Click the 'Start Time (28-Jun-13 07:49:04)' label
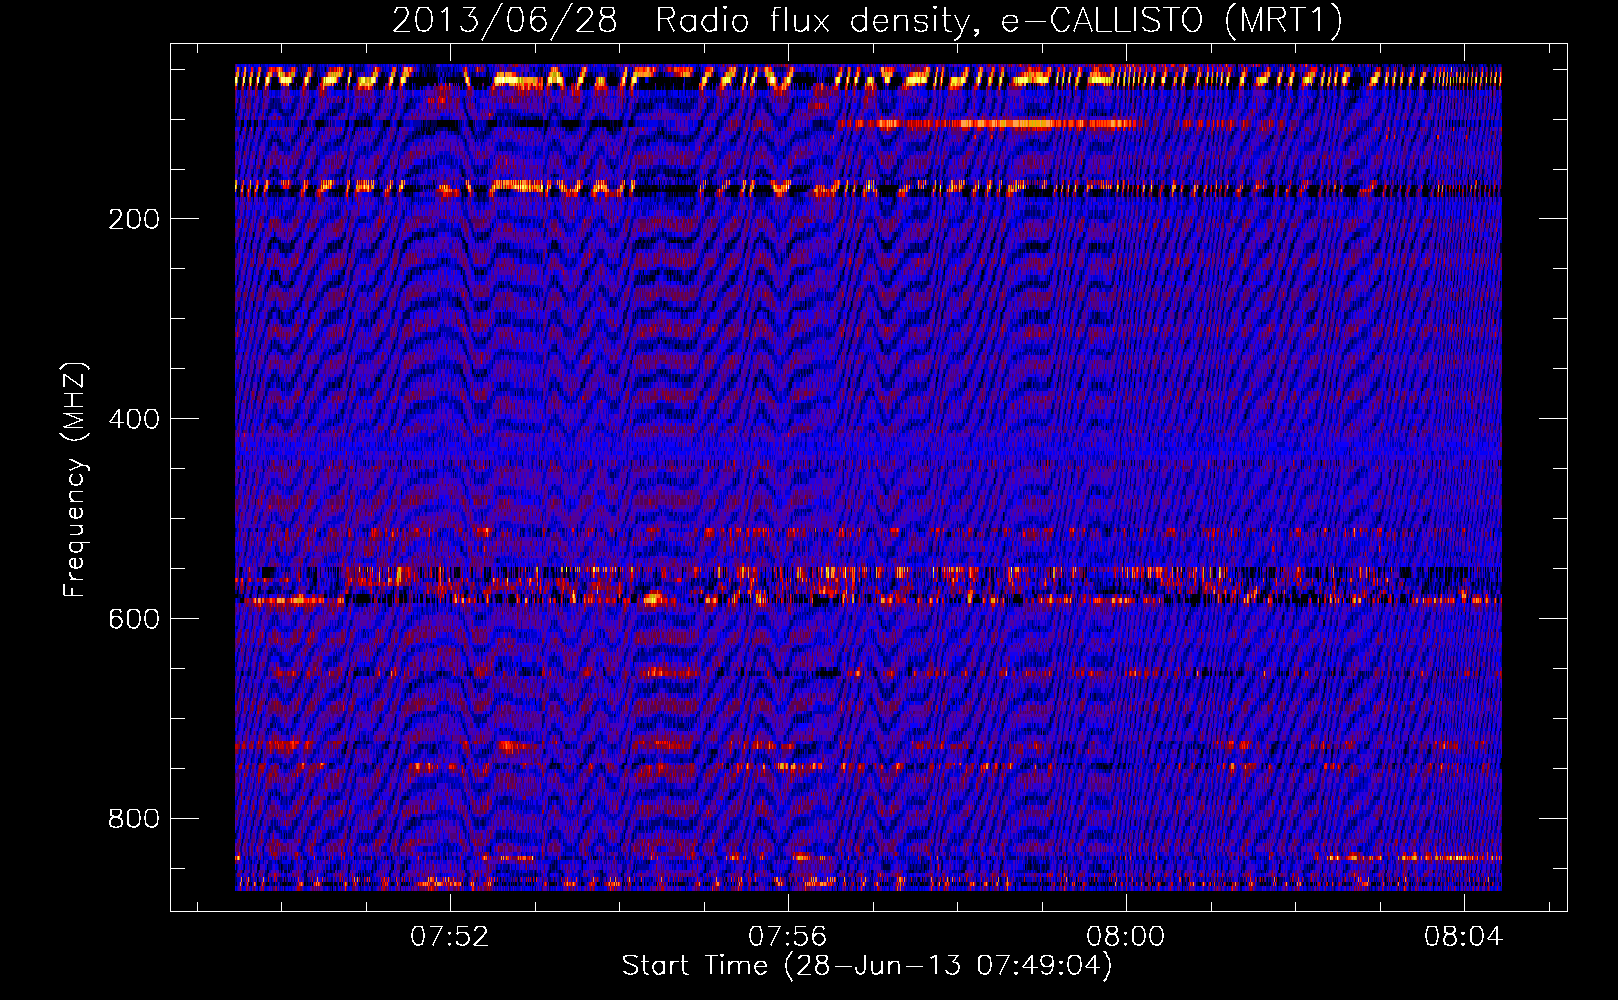Screen dimensions: 1618x1000 tap(867, 966)
